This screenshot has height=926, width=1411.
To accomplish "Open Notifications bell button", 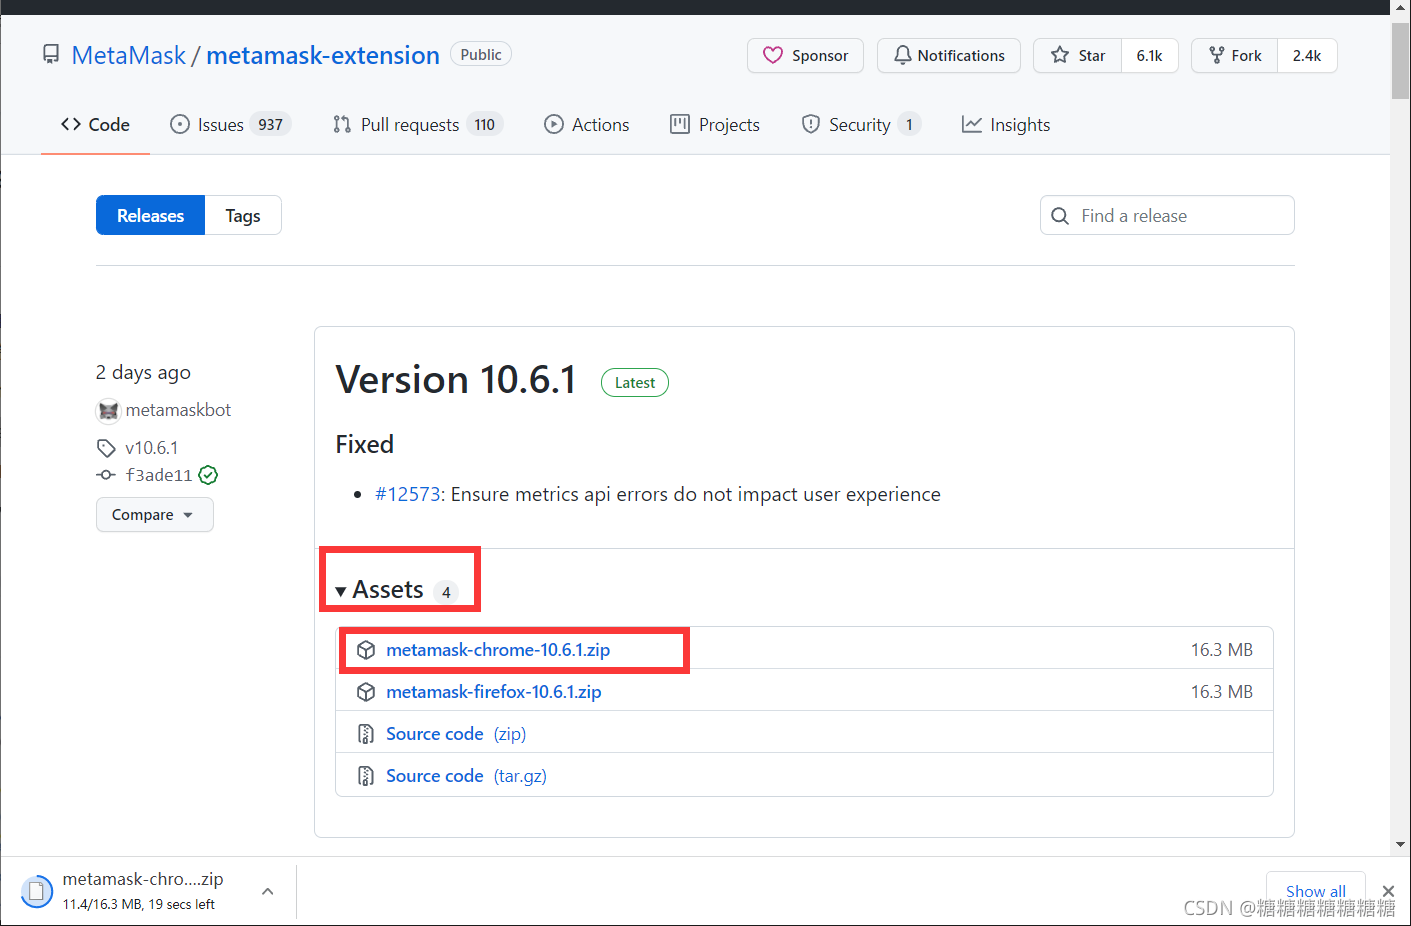I will (949, 55).
